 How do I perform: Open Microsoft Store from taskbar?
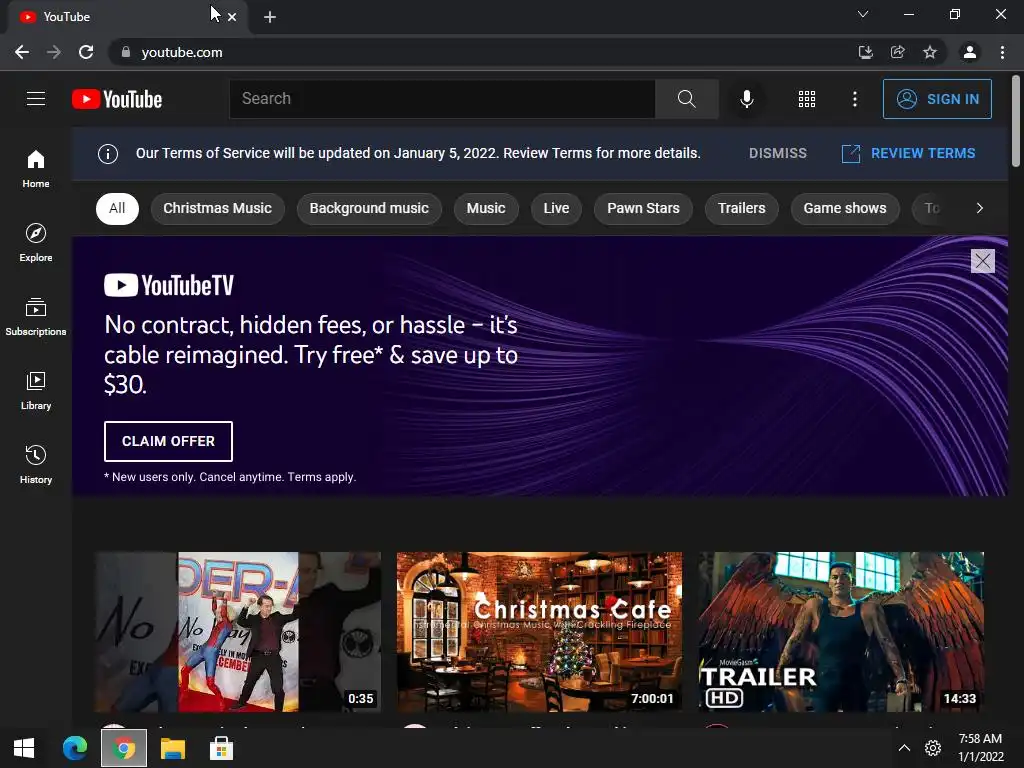pyautogui.click(x=221, y=748)
